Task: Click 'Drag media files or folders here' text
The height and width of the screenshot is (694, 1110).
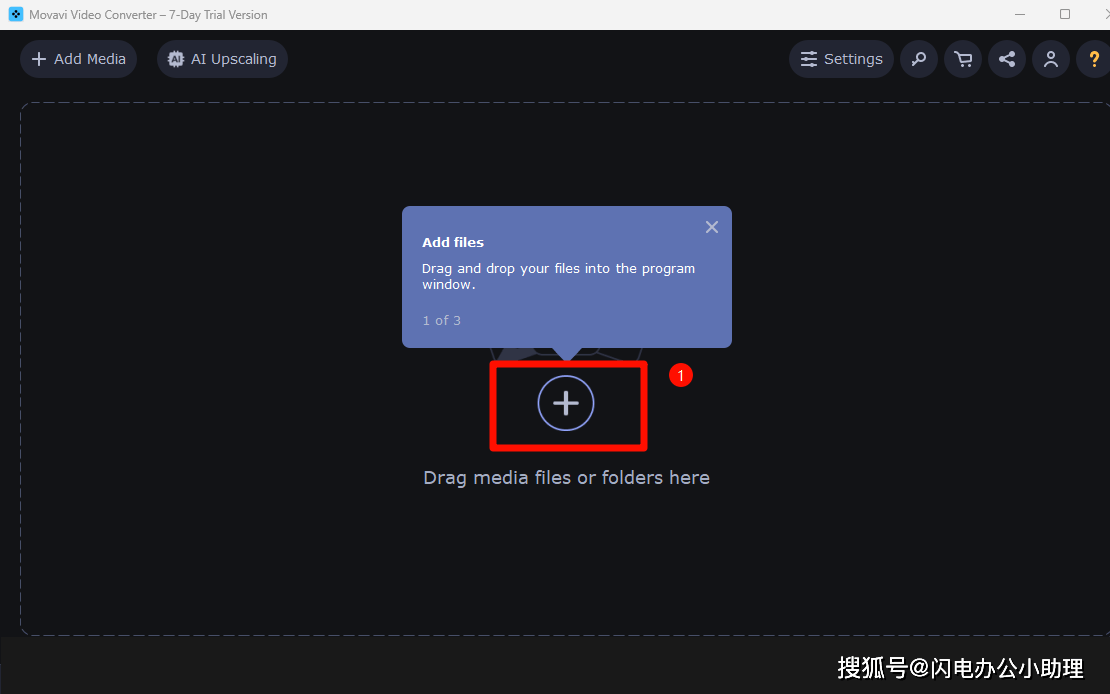Action: click(x=566, y=478)
